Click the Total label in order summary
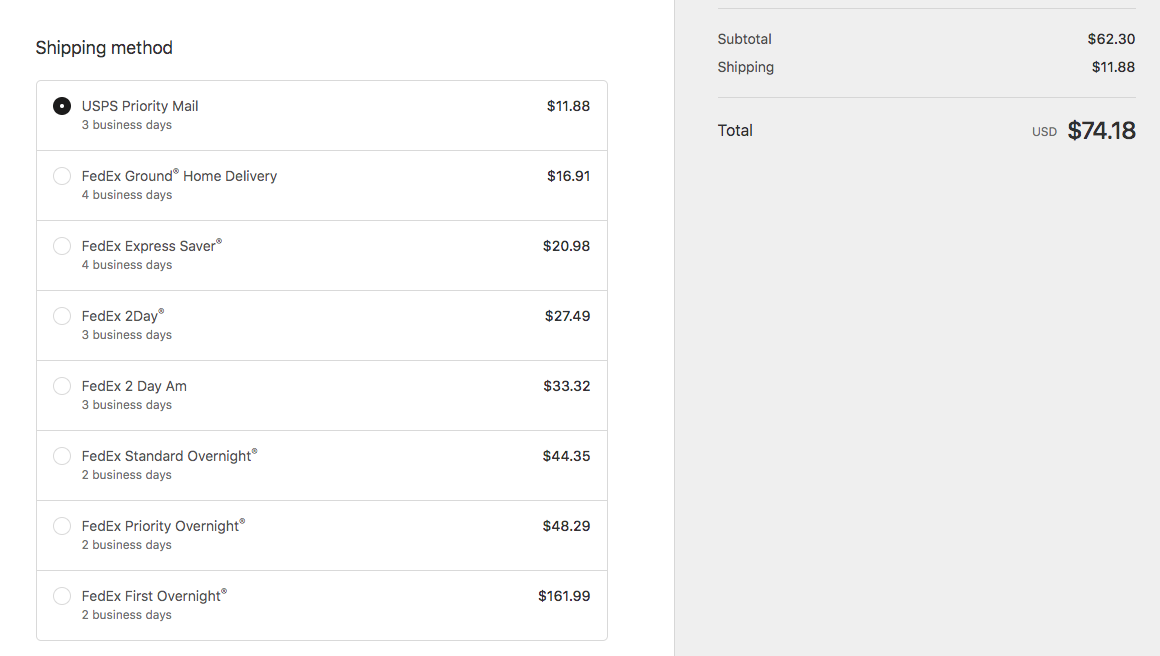 pos(735,130)
